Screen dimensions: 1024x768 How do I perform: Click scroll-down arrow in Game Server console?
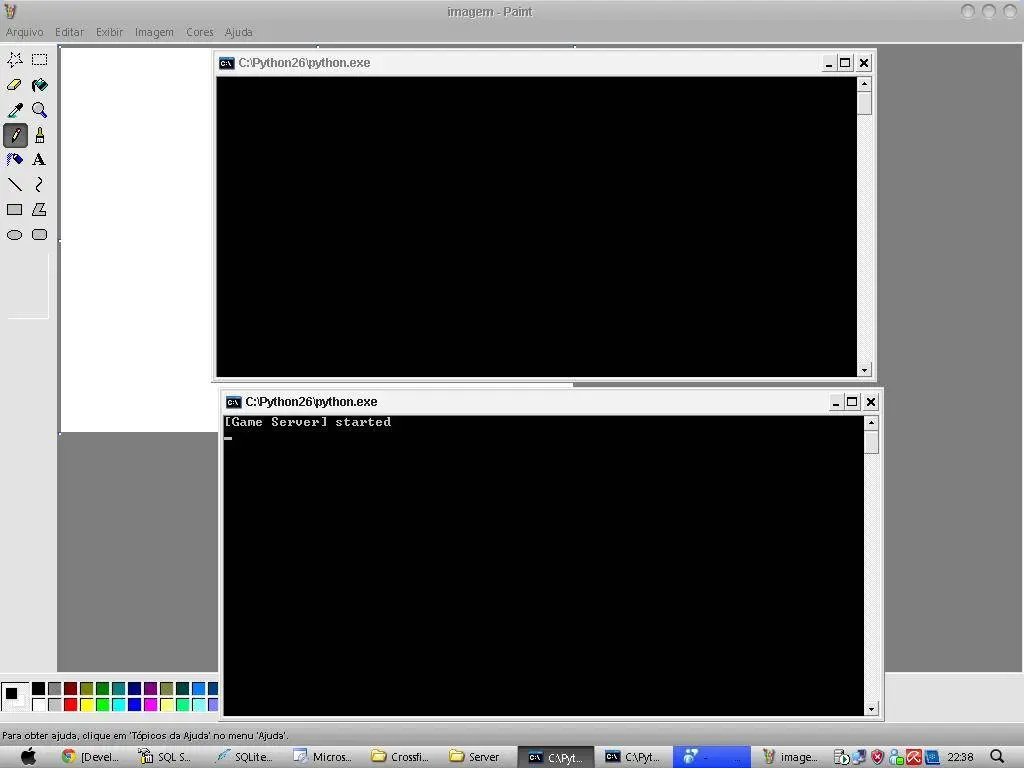pyautogui.click(x=871, y=709)
